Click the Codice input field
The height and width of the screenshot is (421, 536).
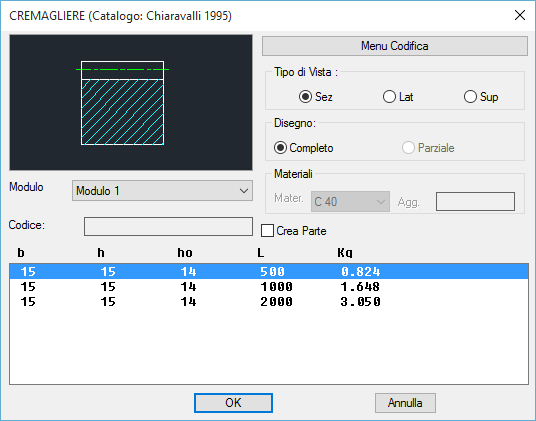click(x=168, y=226)
